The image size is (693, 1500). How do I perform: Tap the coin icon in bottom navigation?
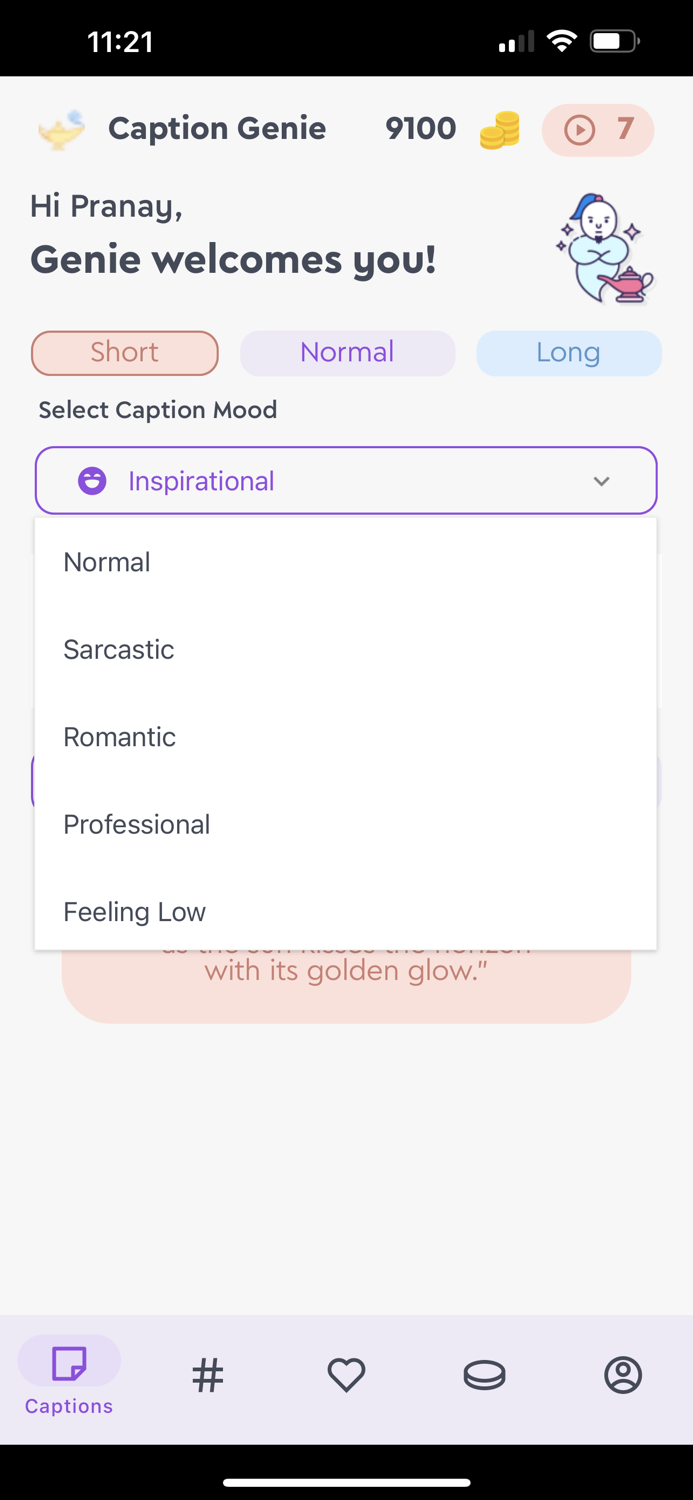click(x=484, y=1375)
